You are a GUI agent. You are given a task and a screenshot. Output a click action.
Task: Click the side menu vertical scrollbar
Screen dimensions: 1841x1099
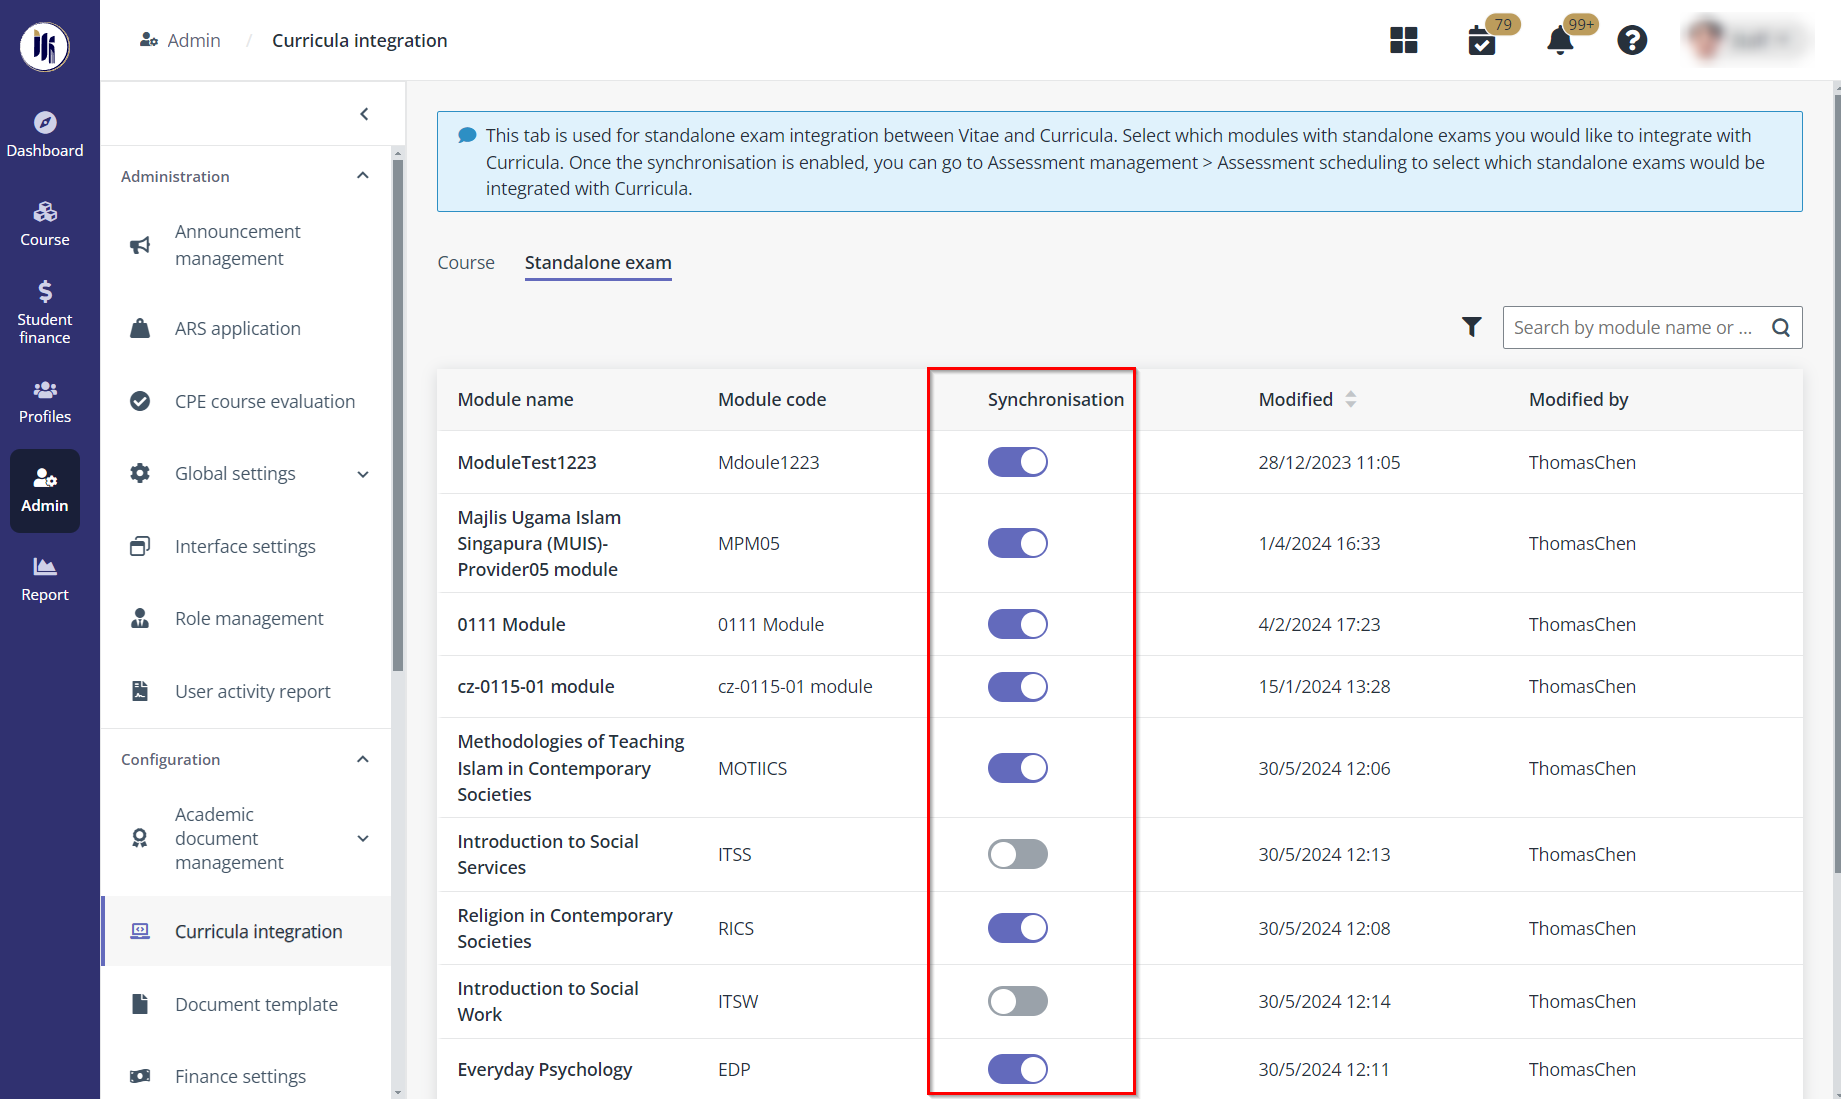[398, 415]
